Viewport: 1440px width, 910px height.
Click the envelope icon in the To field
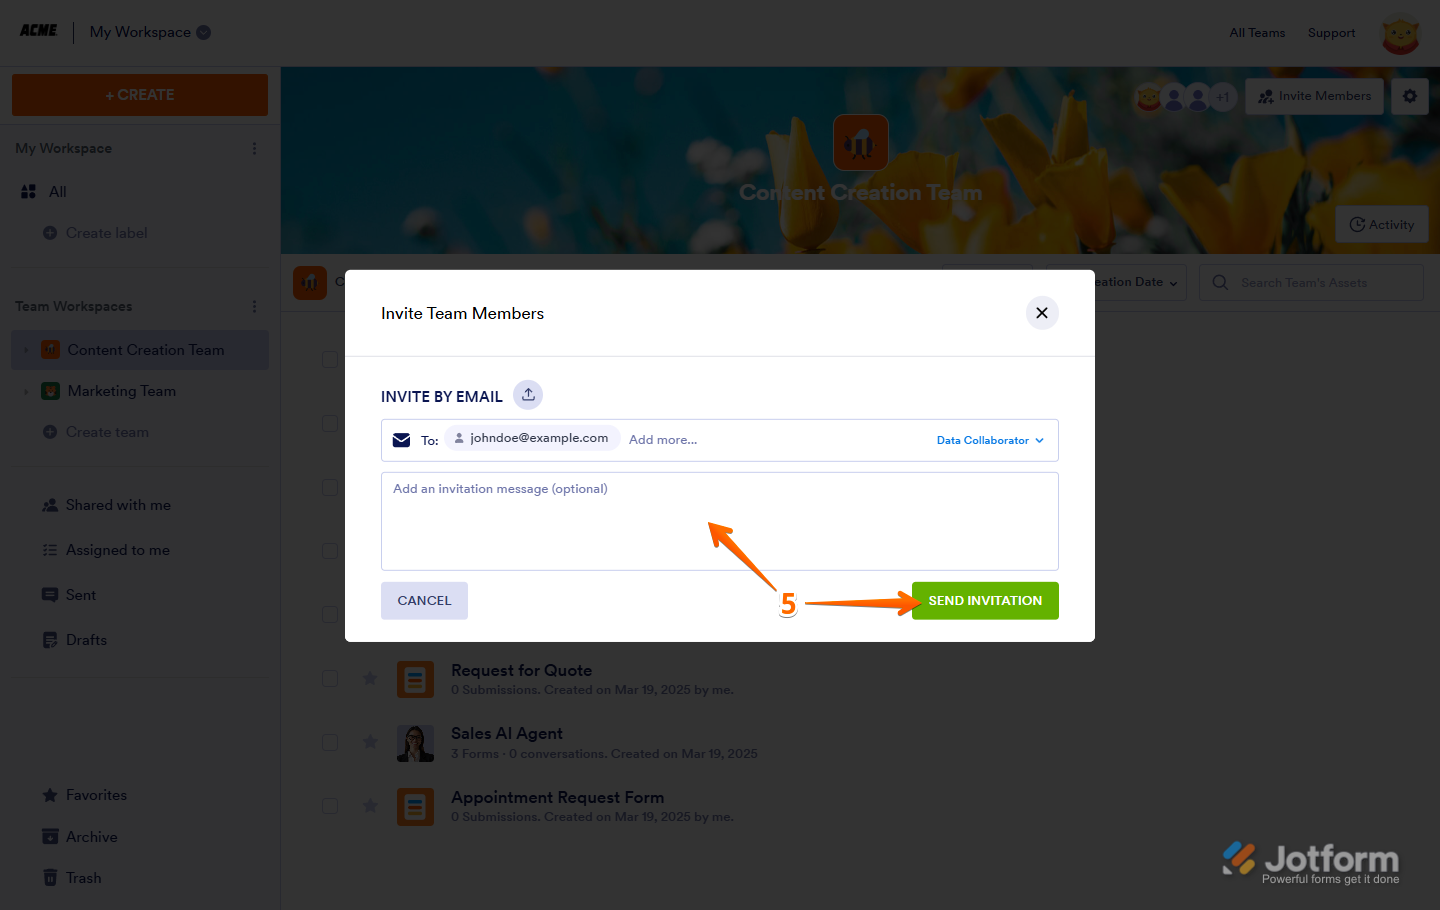(402, 440)
